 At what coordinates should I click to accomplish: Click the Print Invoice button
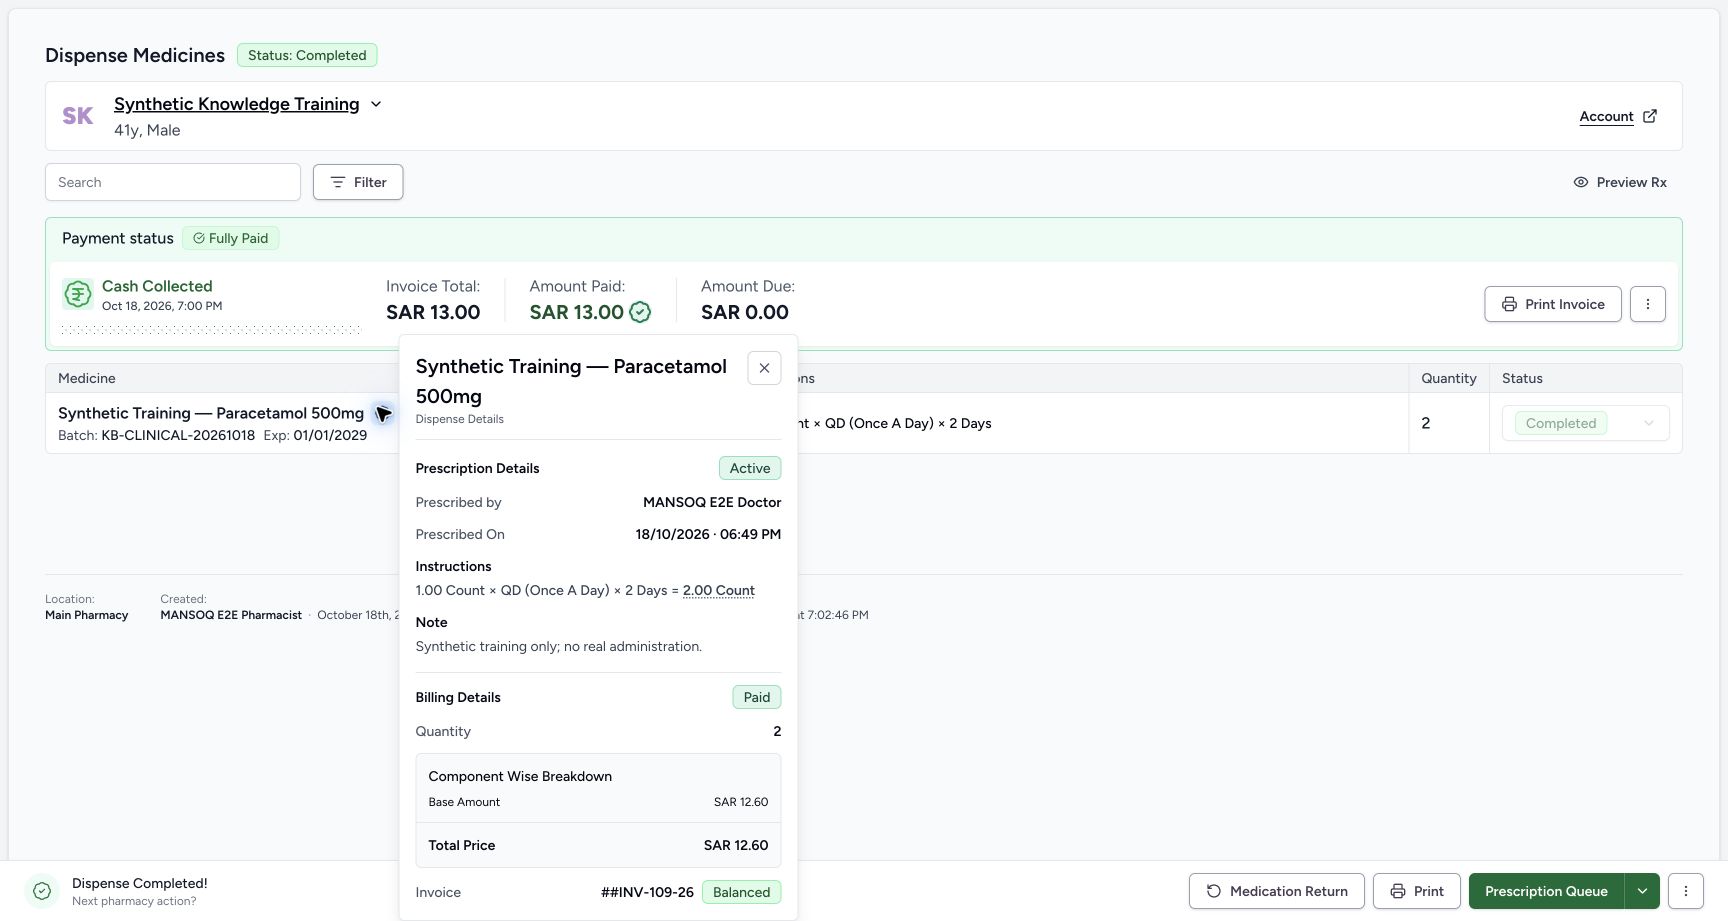tap(1553, 304)
